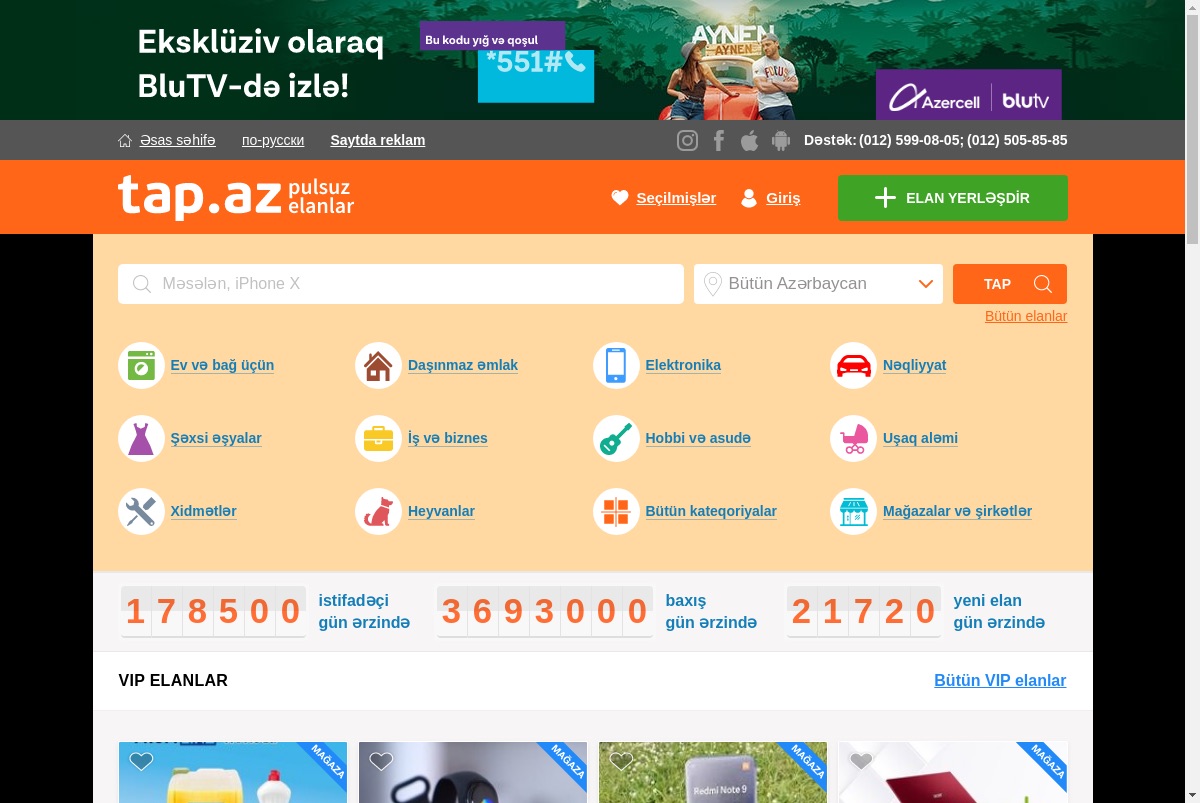This screenshot has width=1200, height=803.
Task: Open the Ev və bağ üçün category link
Action: (x=222, y=365)
